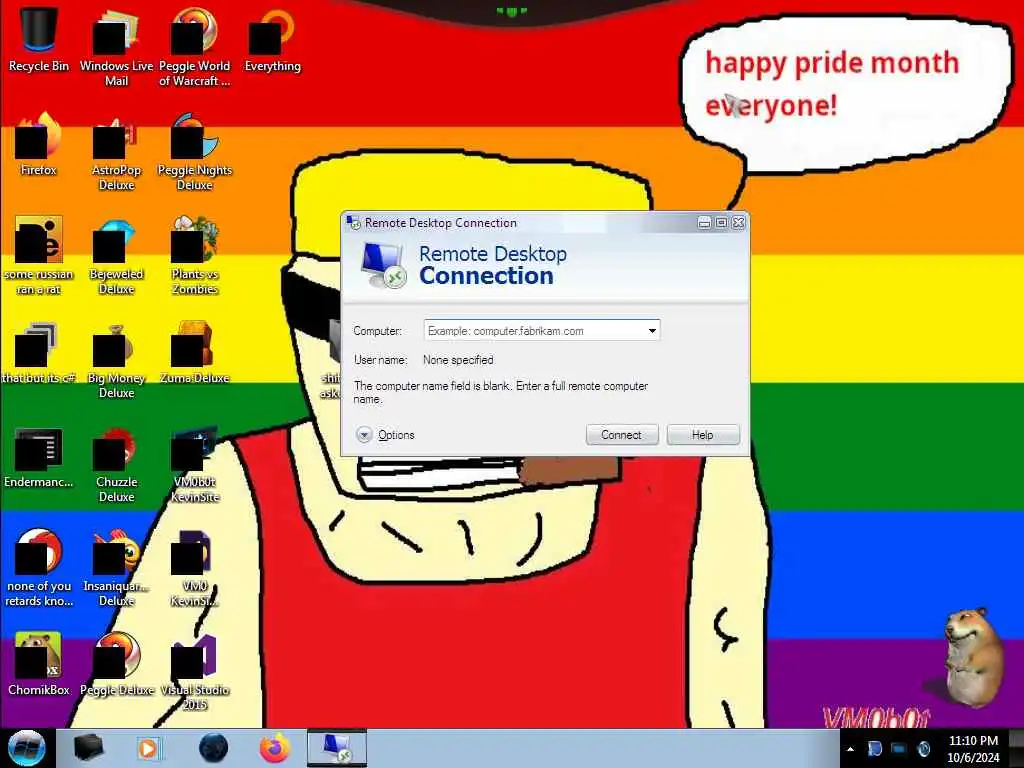Expand Options in Remote Desktop Connection
Viewport: 1024px width, 768px height.
click(x=385, y=435)
